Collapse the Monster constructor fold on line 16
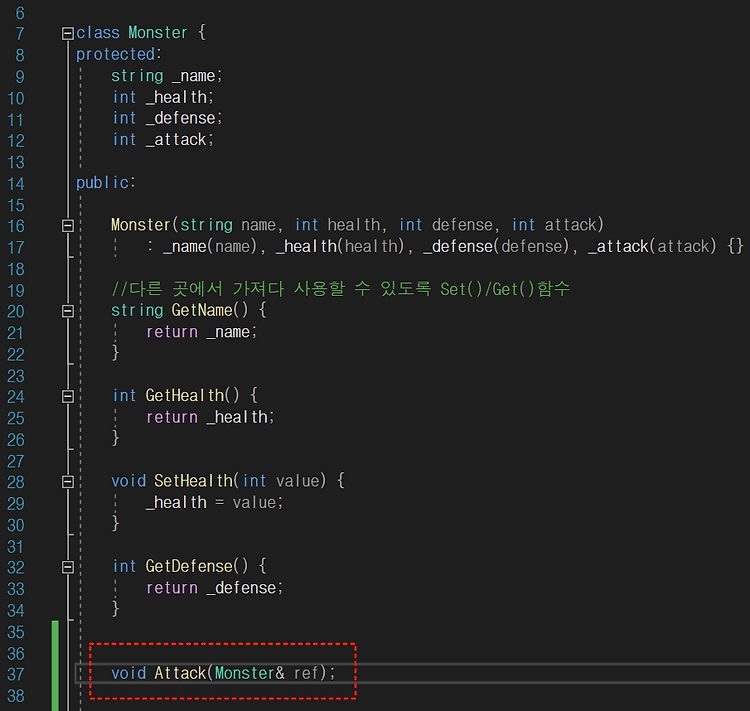750x711 pixels. coord(68,225)
